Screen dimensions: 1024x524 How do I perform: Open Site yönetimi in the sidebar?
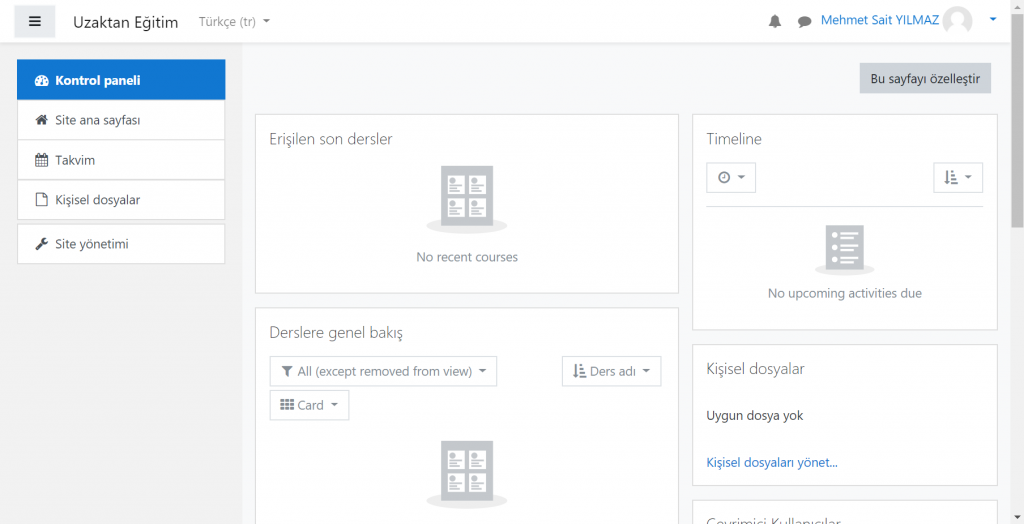coord(121,244)
